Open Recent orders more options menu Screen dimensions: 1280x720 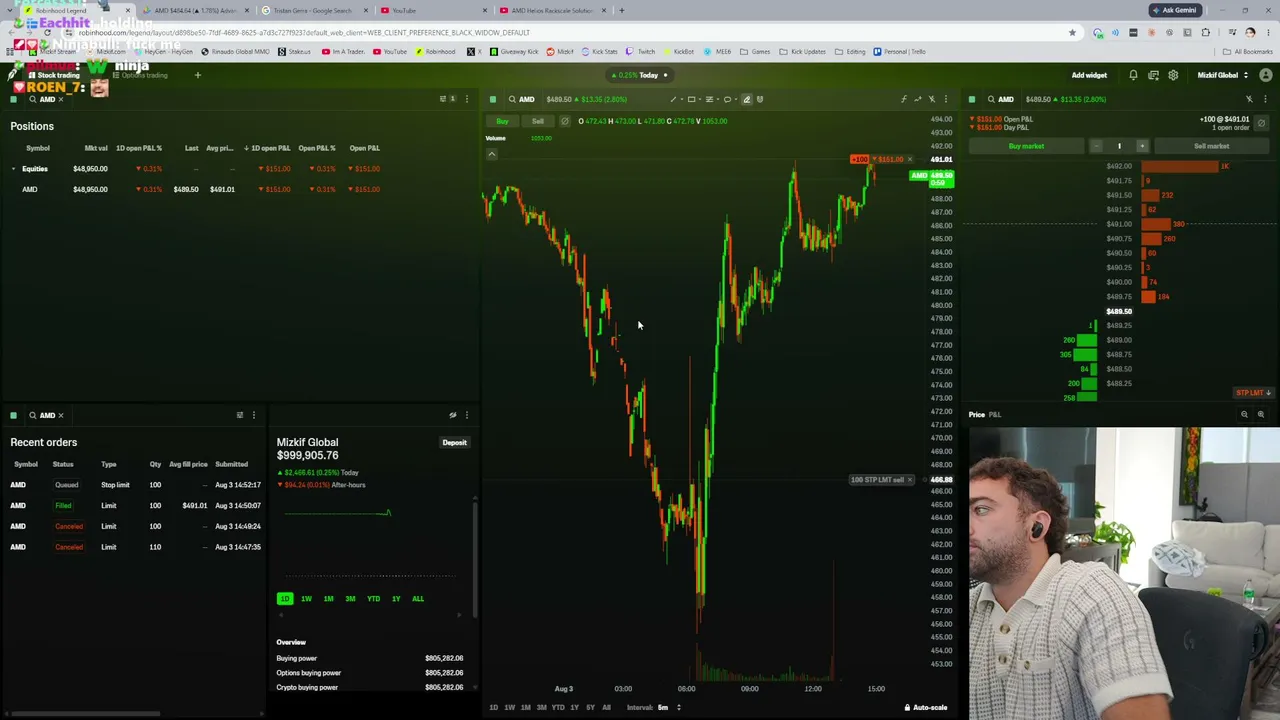(x=254, y=415)
